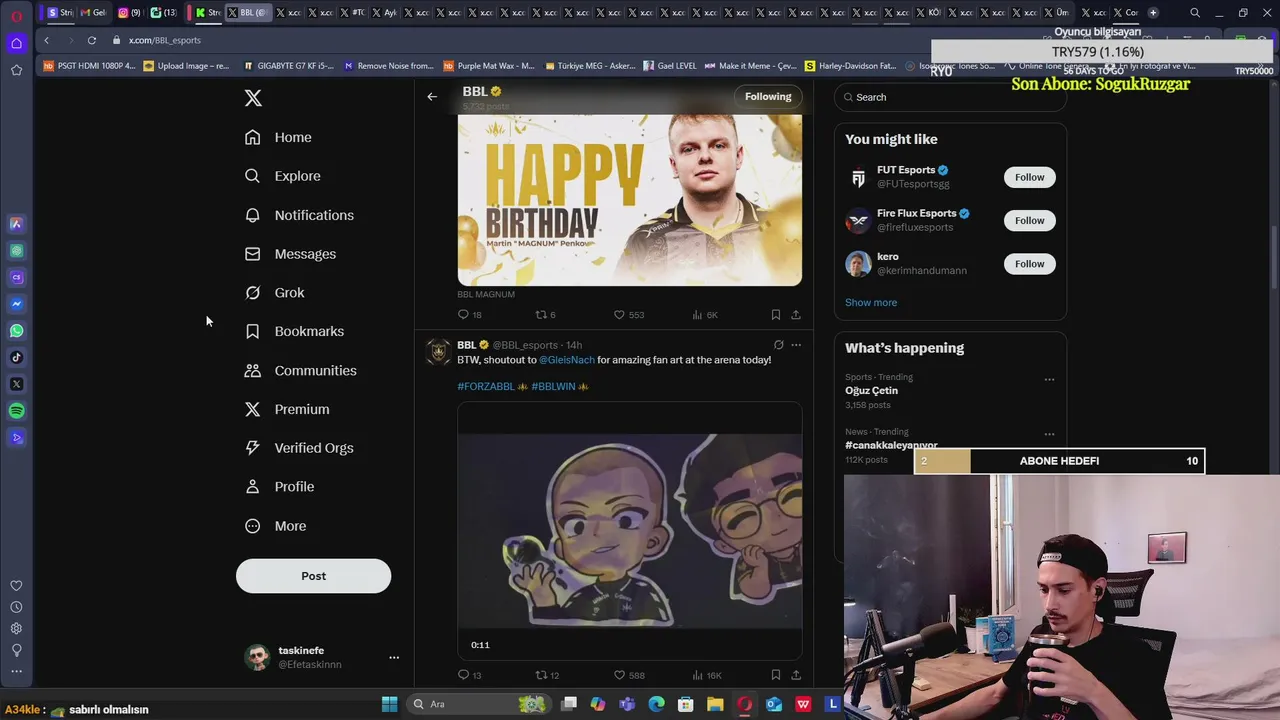Open the Make it Meme bookmark
This screenshot has width=1280, height=720.
click(750, 66)
